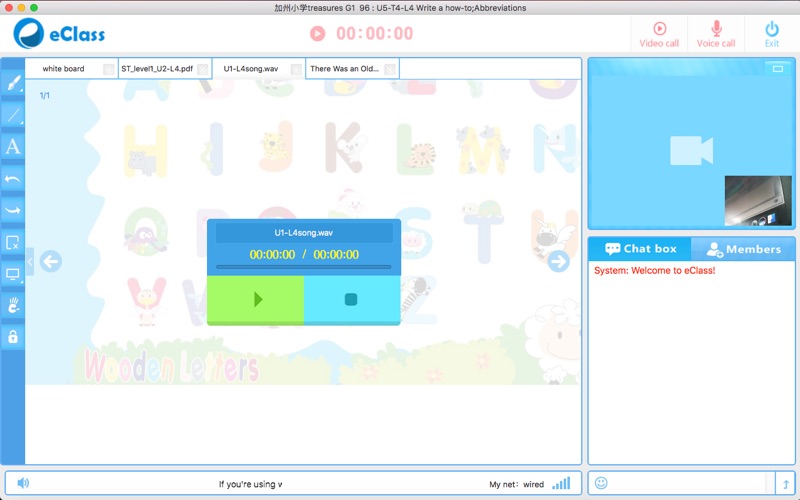Viewport: 800px width, 500px height.
Task: Click the clear-board eraser icon
Action: point(13,242)
